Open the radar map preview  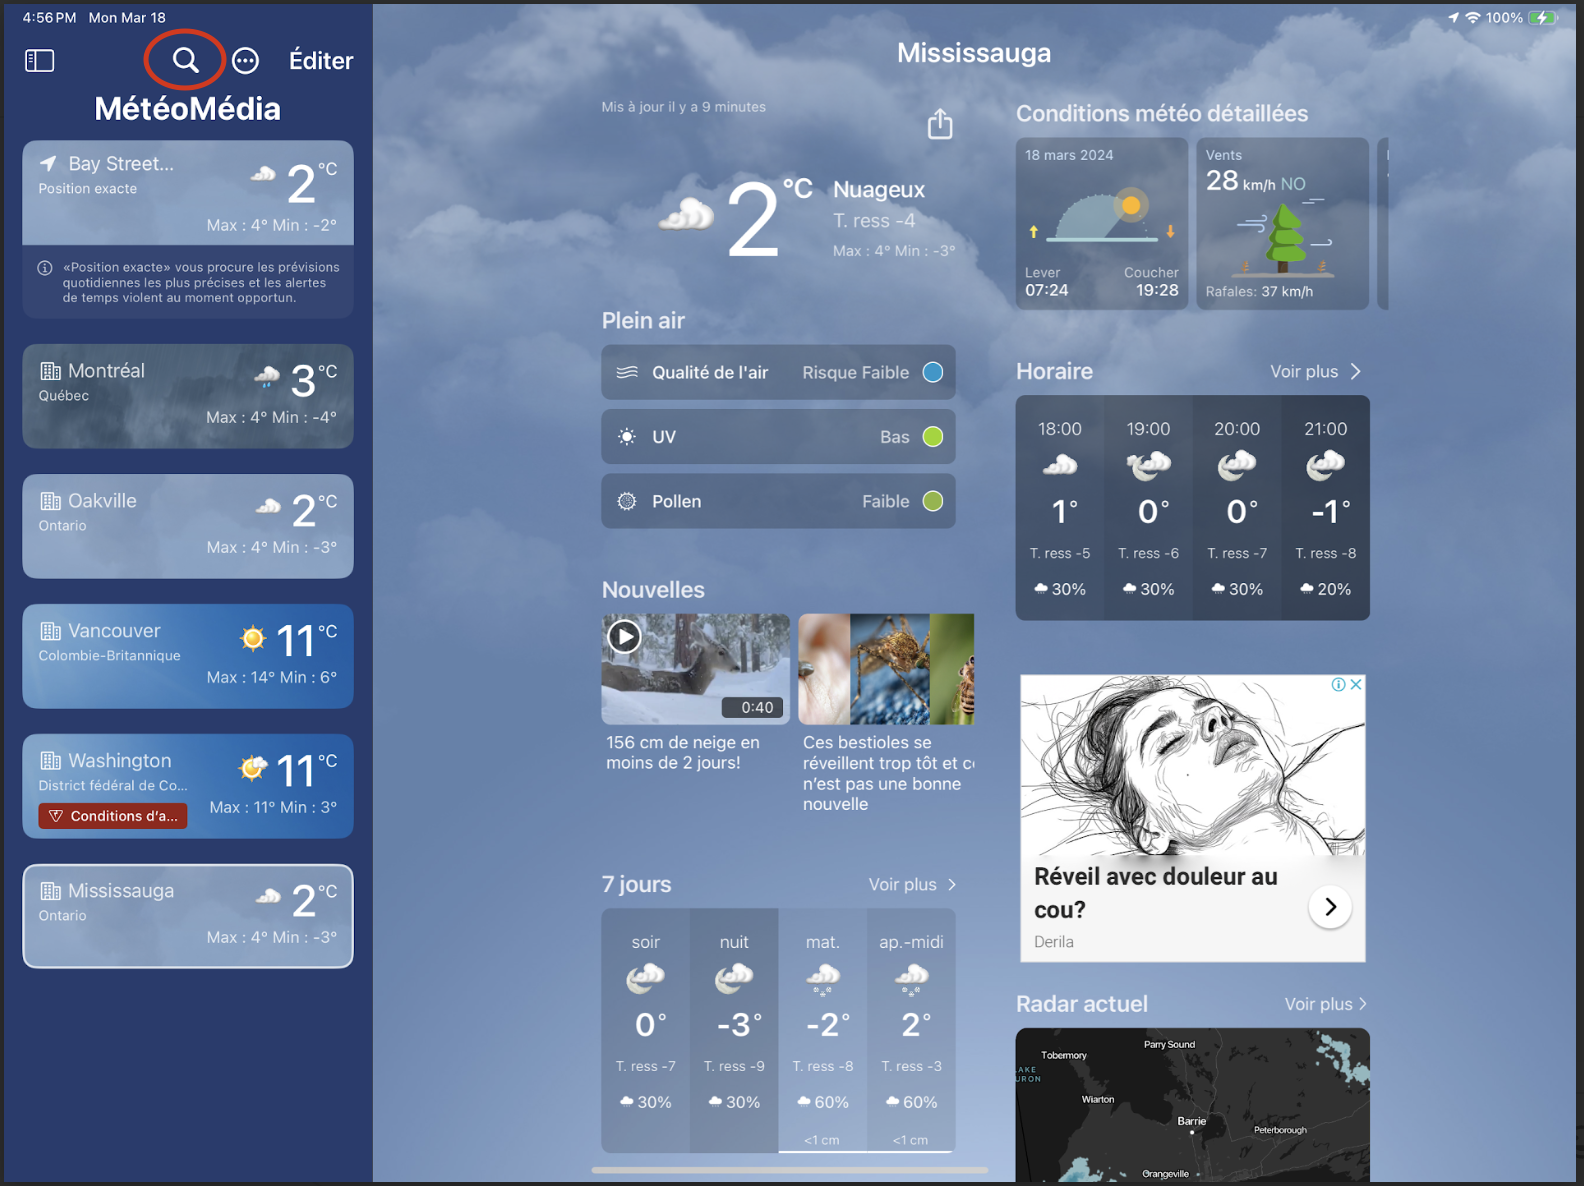point(1193,1105)
